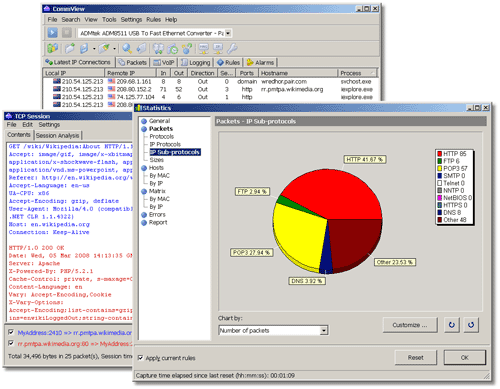Switch to the Alarms tab
The height and width of the screenshot is (389, 500).
(x=260, y=62)
